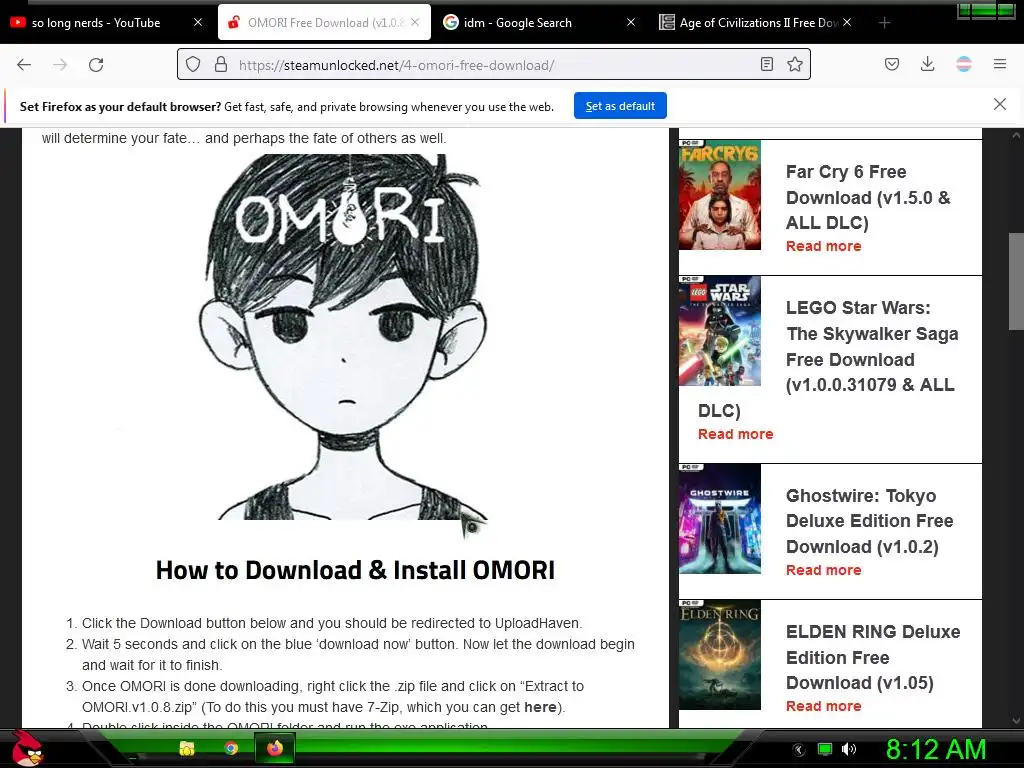
Task: Open the Save to Pocket icon
Action: [x=892, y=64]
